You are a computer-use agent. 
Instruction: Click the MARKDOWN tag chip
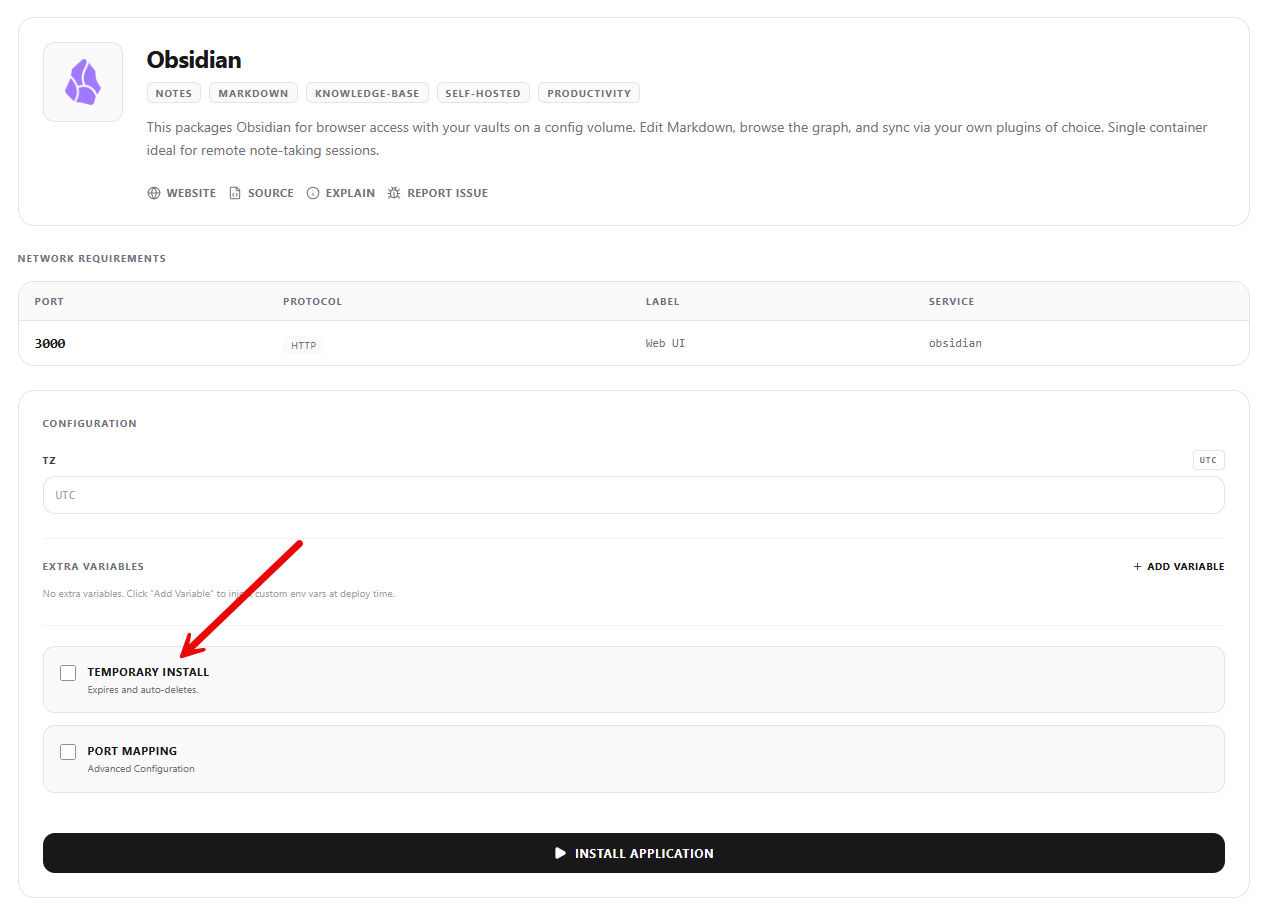(253, 93)
